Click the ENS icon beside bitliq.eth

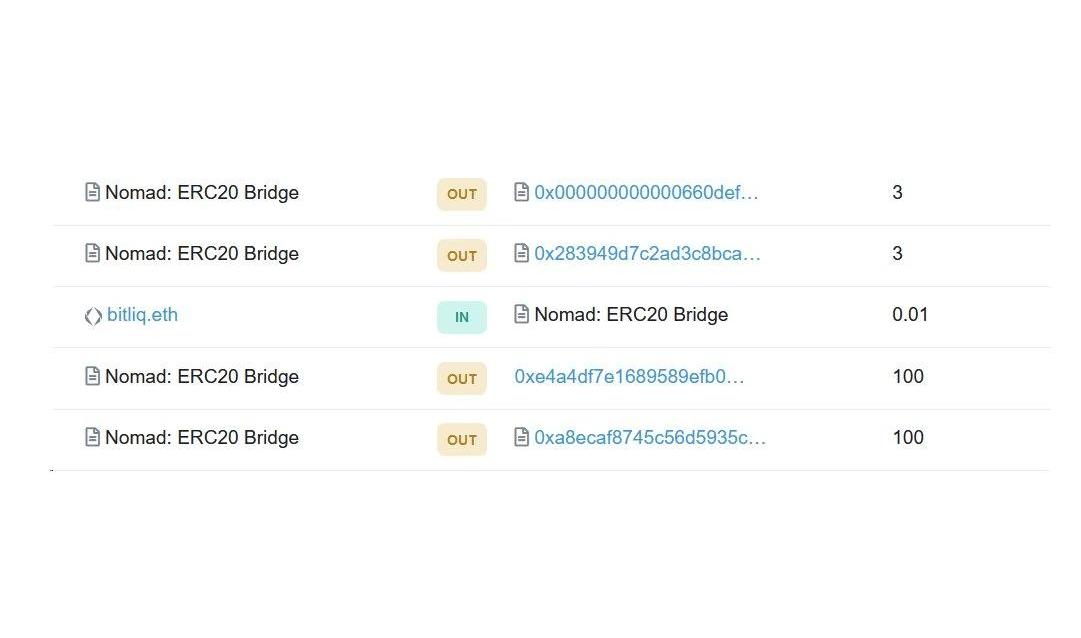[93, 316]
